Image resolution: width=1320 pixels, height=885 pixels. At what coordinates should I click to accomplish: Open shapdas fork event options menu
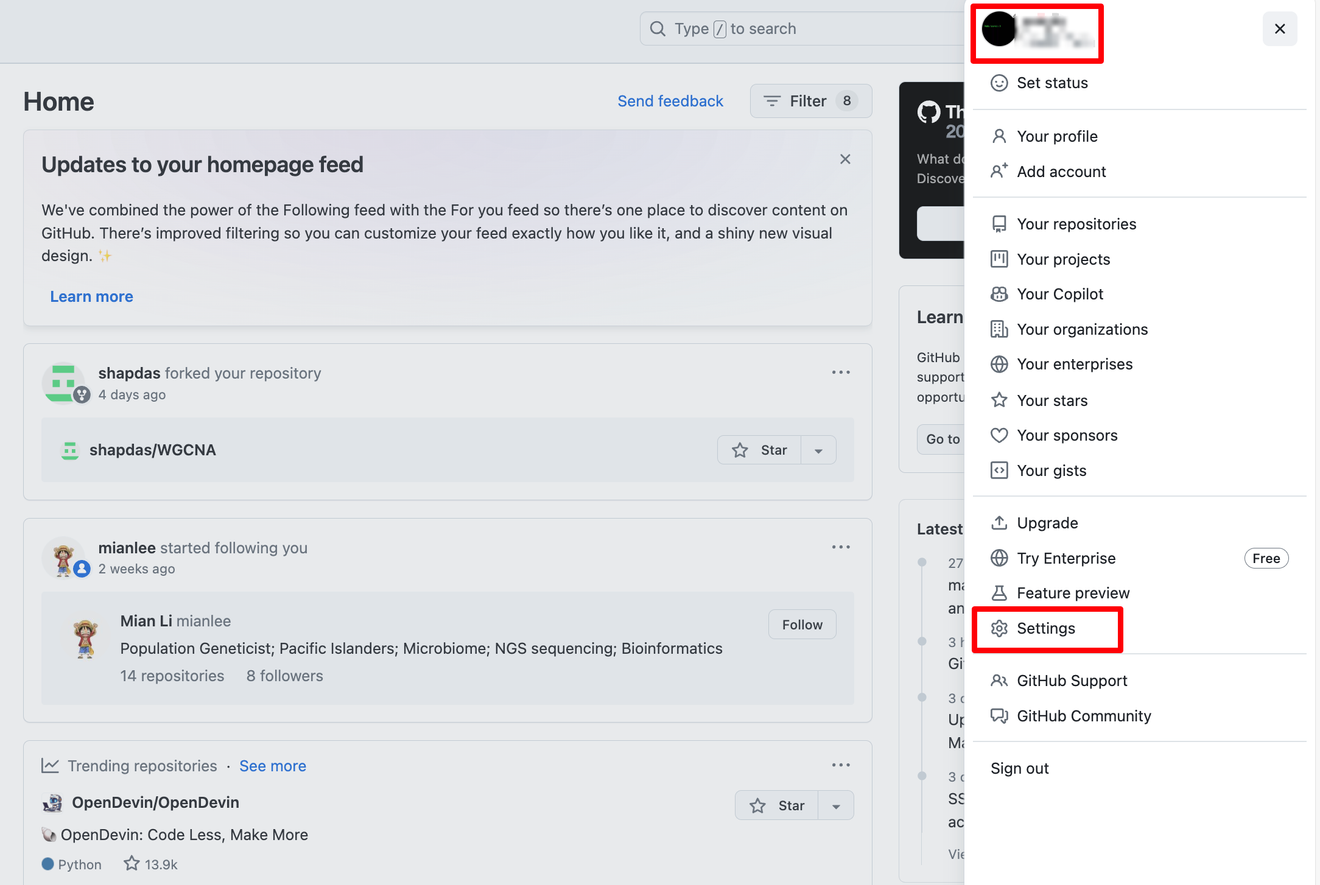(841, 372)
